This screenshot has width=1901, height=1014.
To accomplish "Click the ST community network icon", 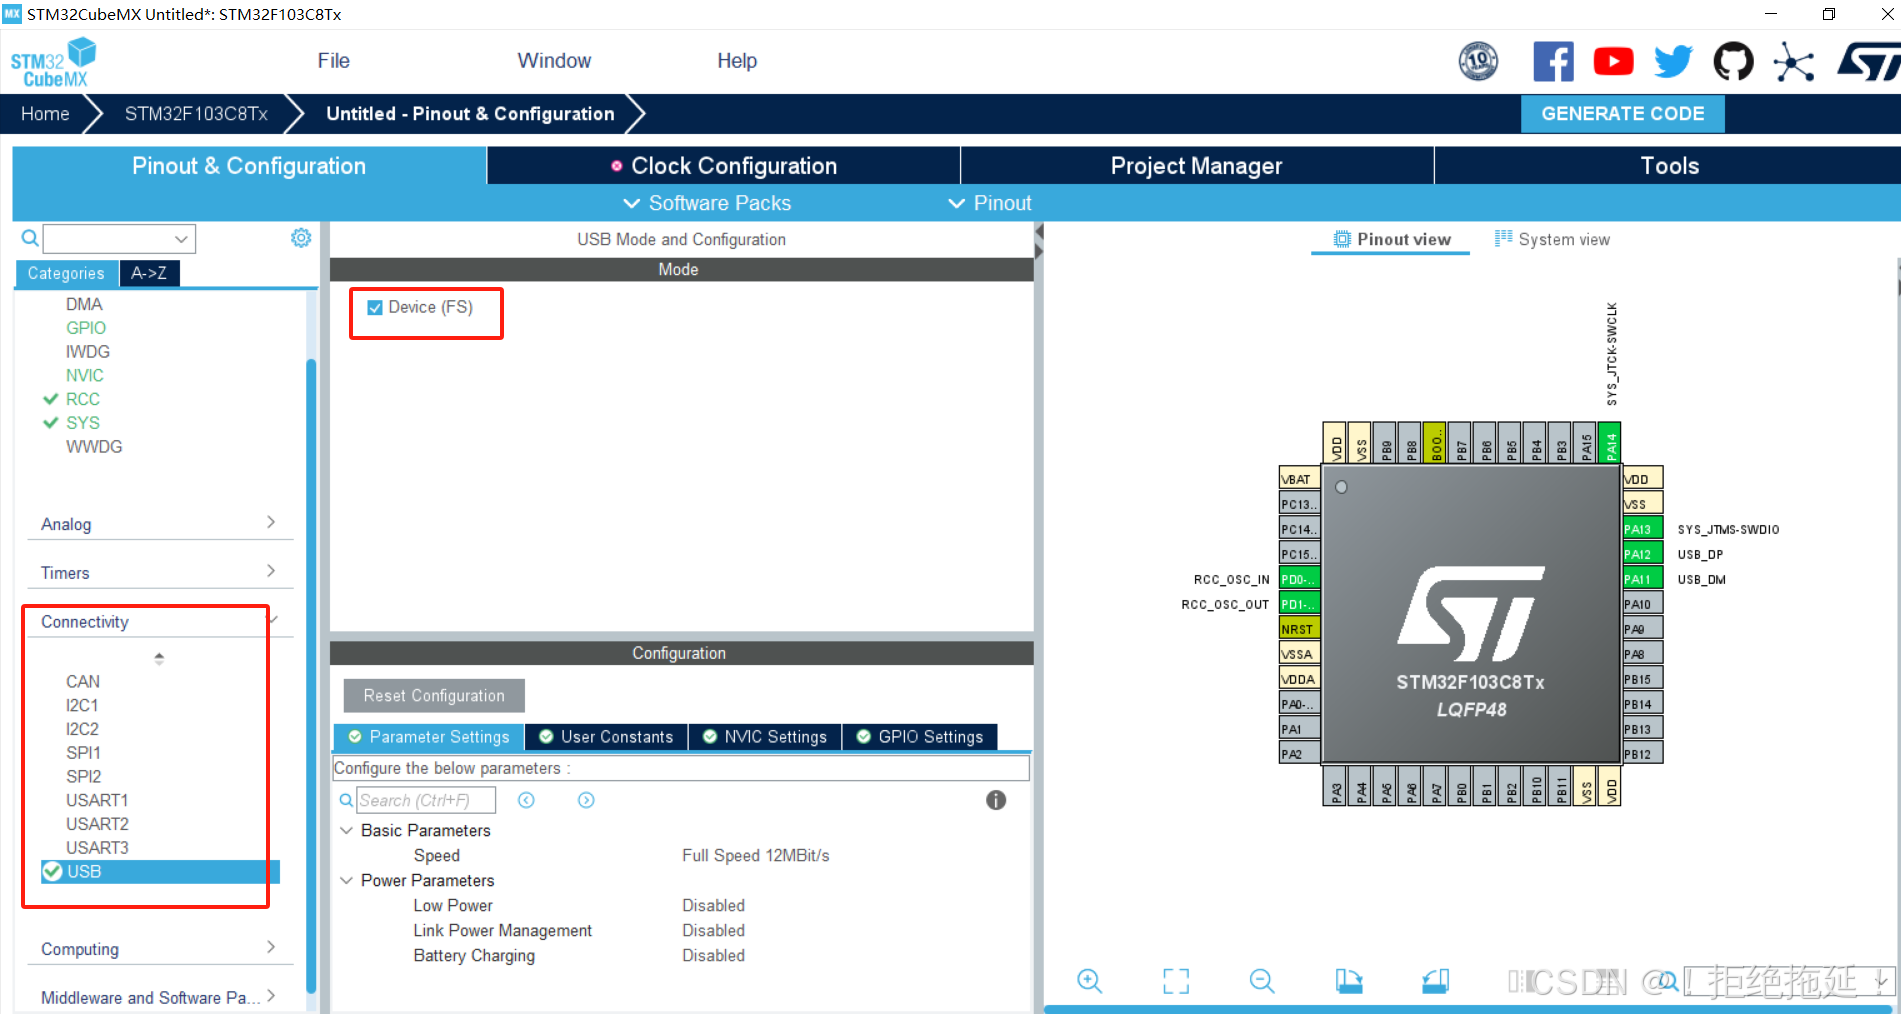I will point(1793,62).
